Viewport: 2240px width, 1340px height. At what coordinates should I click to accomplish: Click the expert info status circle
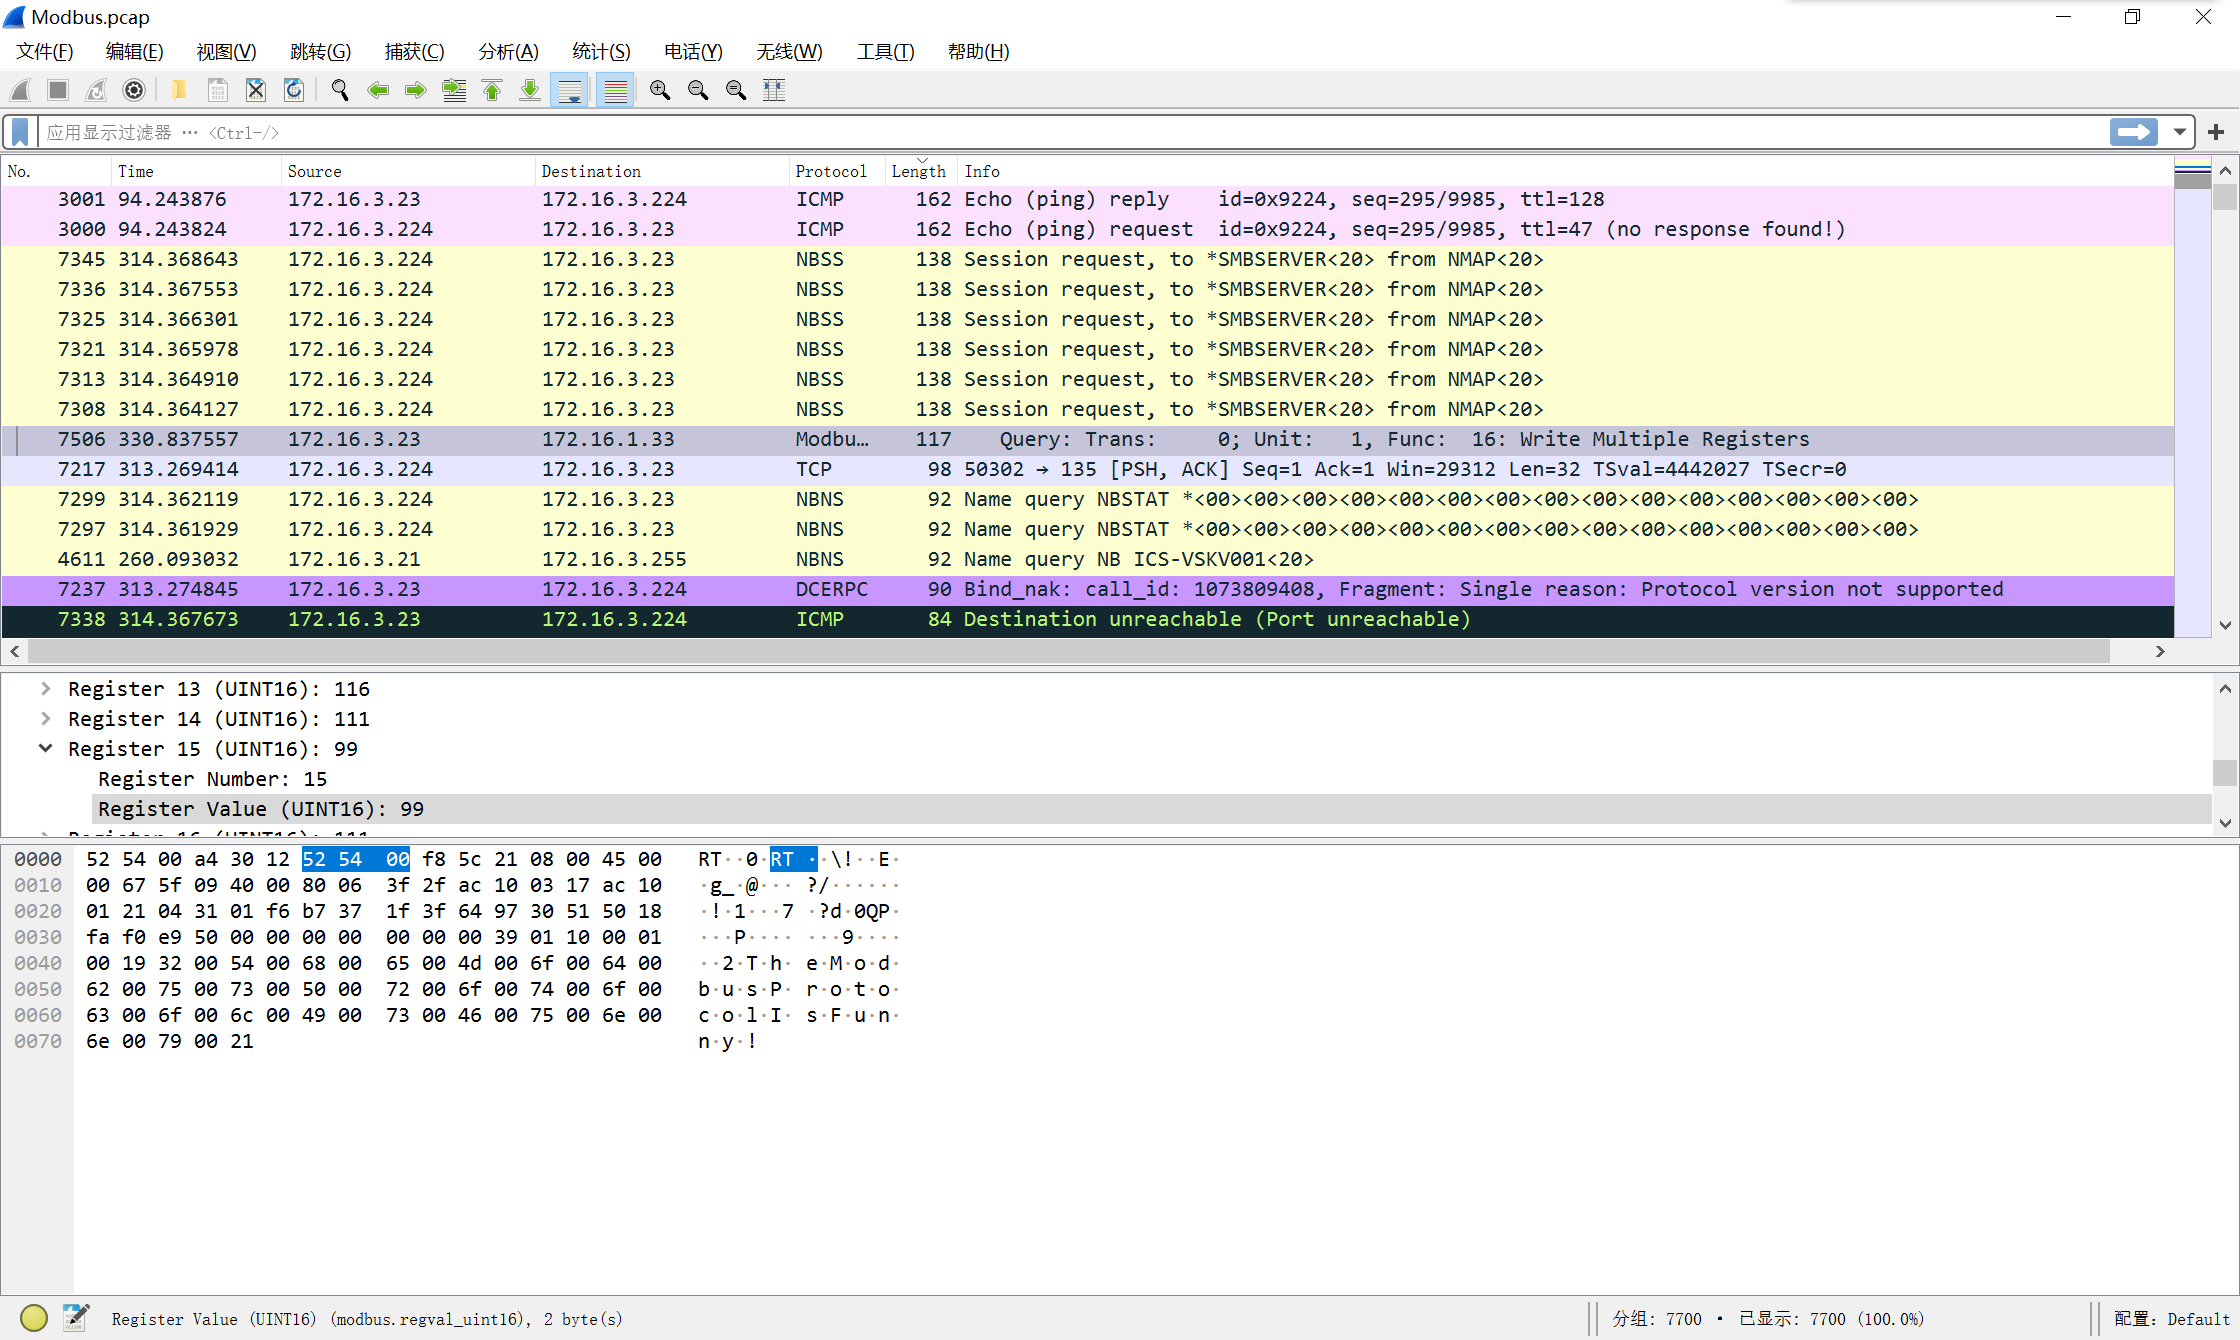click(34, 1318)
